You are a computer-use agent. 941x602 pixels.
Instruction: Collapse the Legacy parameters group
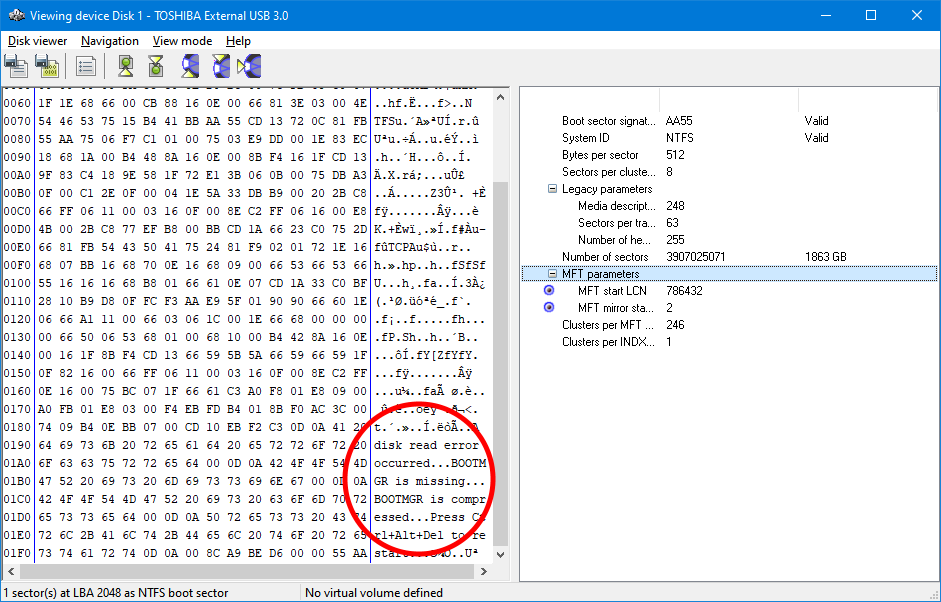(x=553, y=189)
